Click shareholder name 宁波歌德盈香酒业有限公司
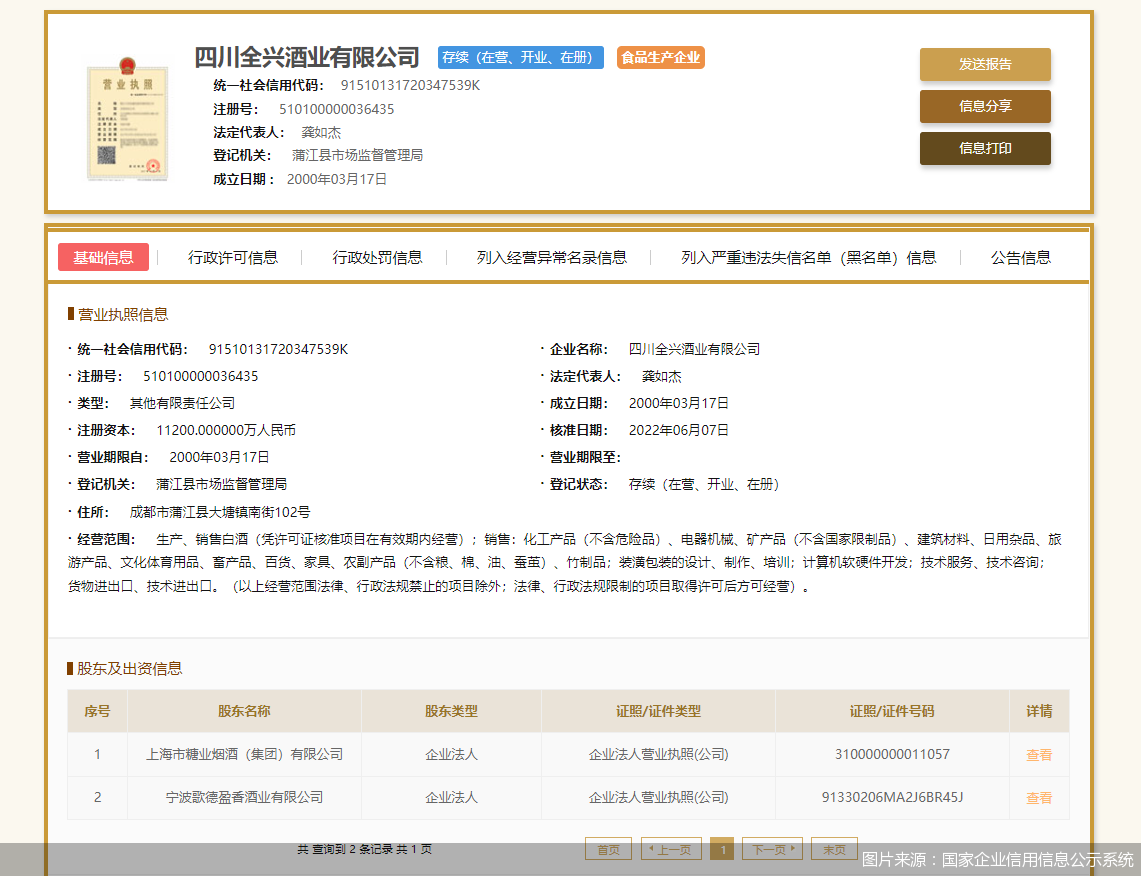Screen dimensions: 1141x876 click(244, 797)
